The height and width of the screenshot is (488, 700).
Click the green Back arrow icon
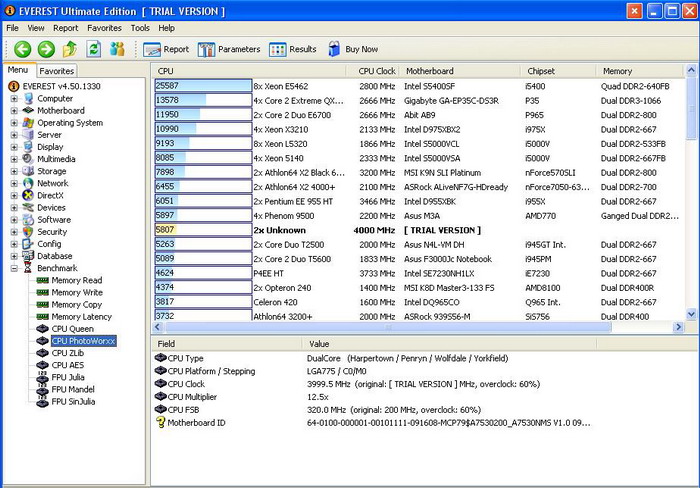pyautogui.click(x=22, y=49)
